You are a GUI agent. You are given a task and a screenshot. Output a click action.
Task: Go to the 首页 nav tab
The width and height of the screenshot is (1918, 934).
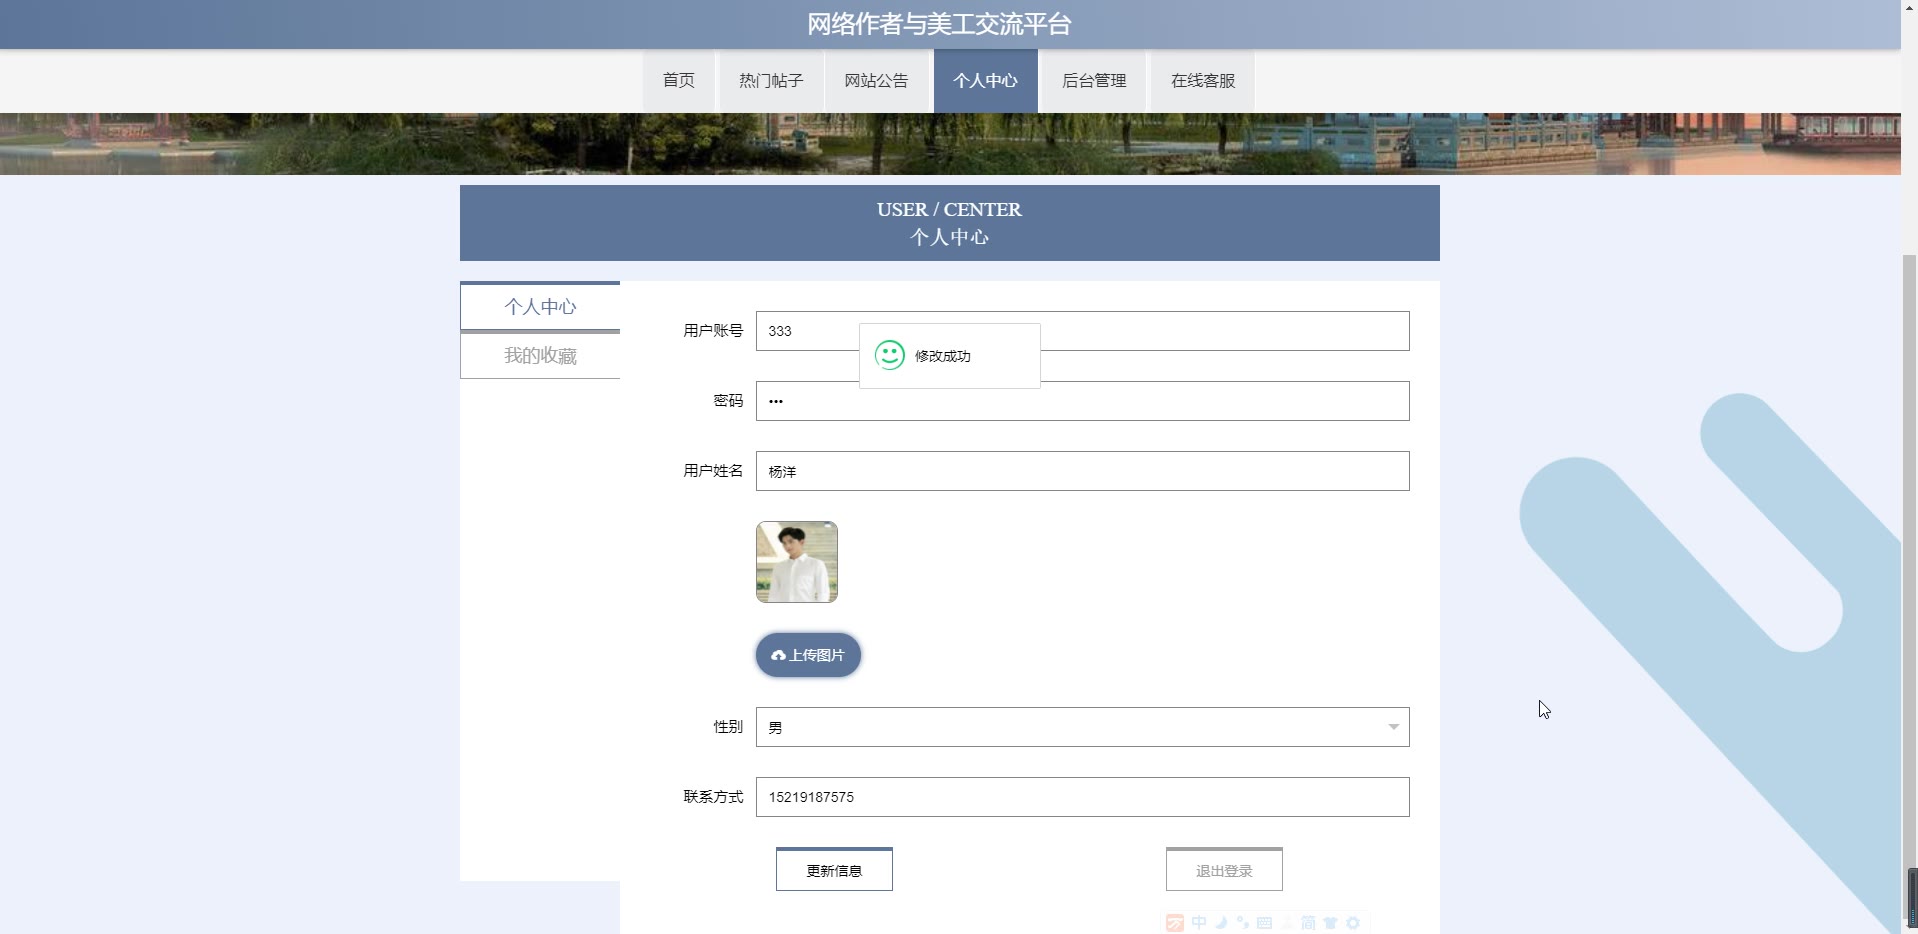(x=679, y=81)
